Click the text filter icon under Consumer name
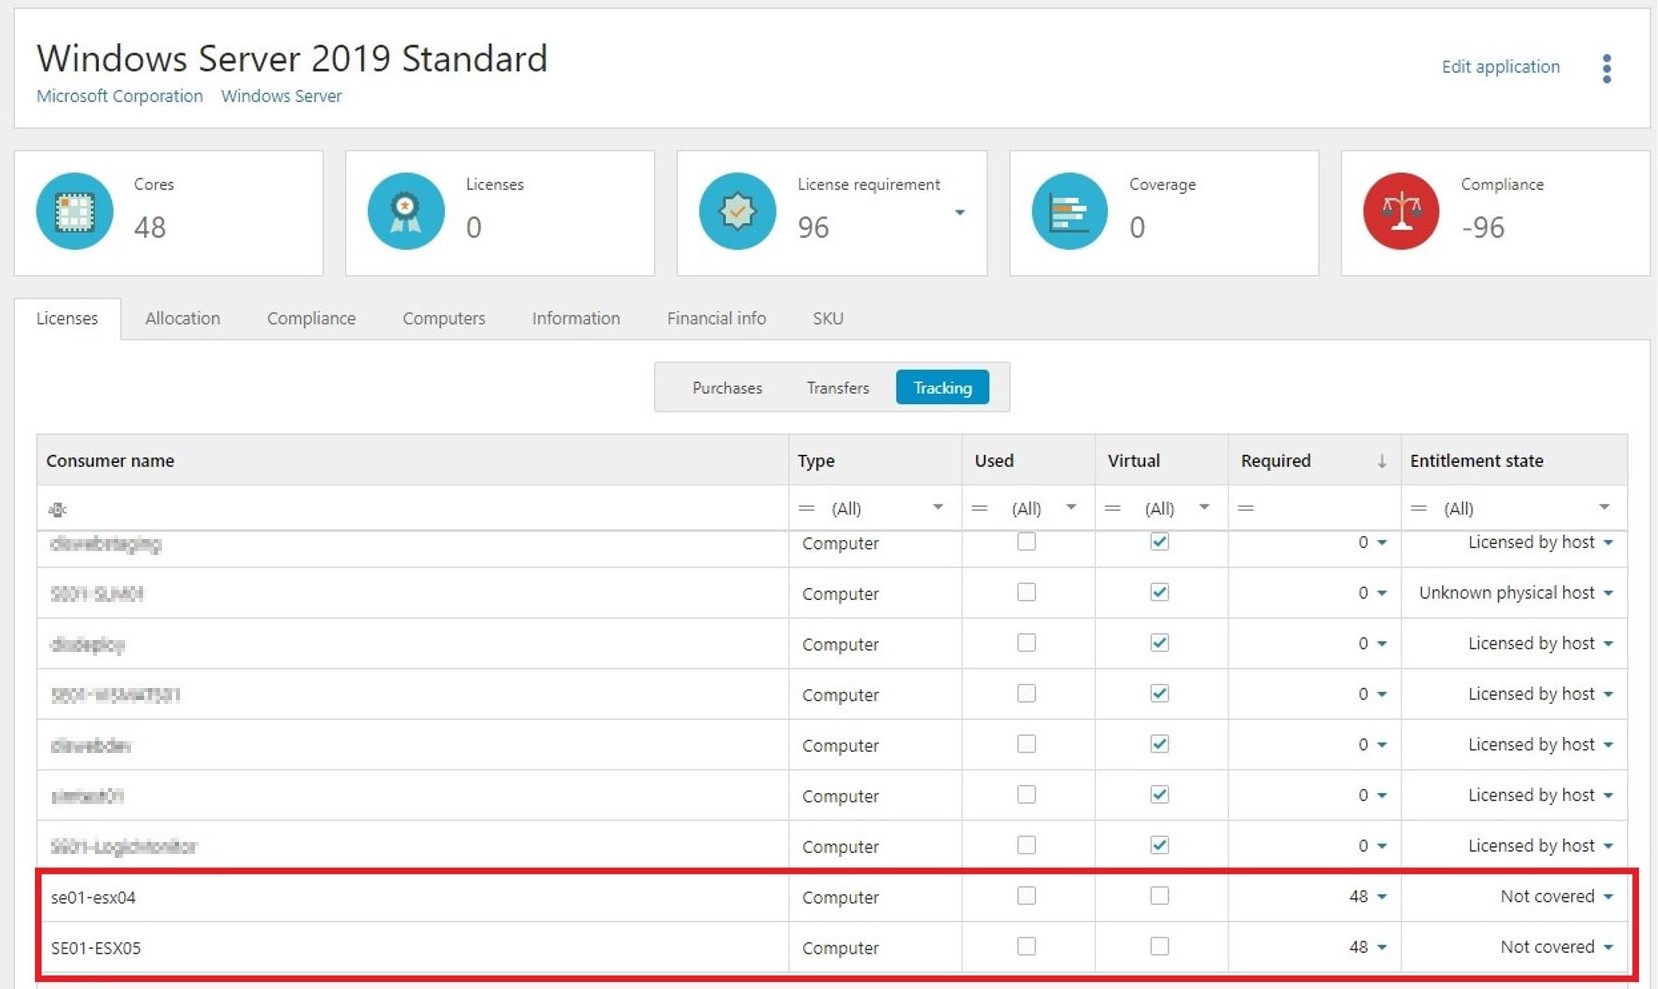The image size is (1658, 989). click(58, 509)
